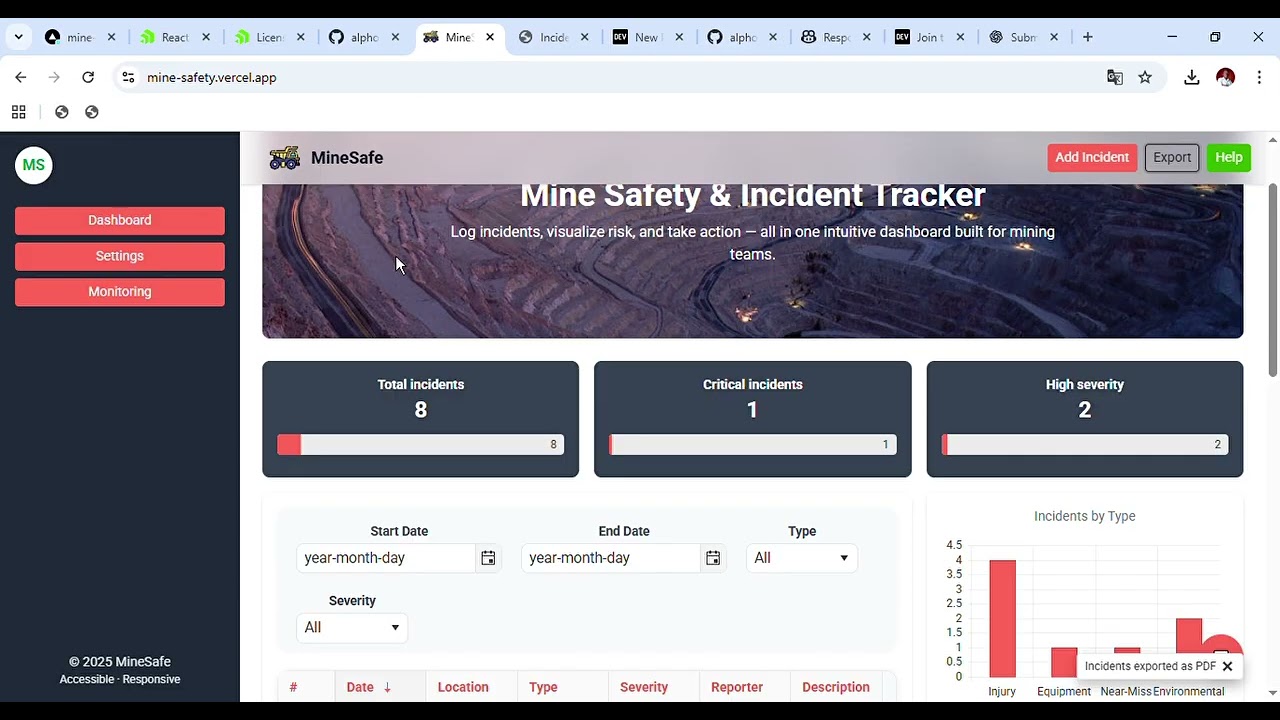The width and height of the screenshot is (1280, 720).
Task: Click the Incidents by Type chart title
Action: (x=1085, y=516)
